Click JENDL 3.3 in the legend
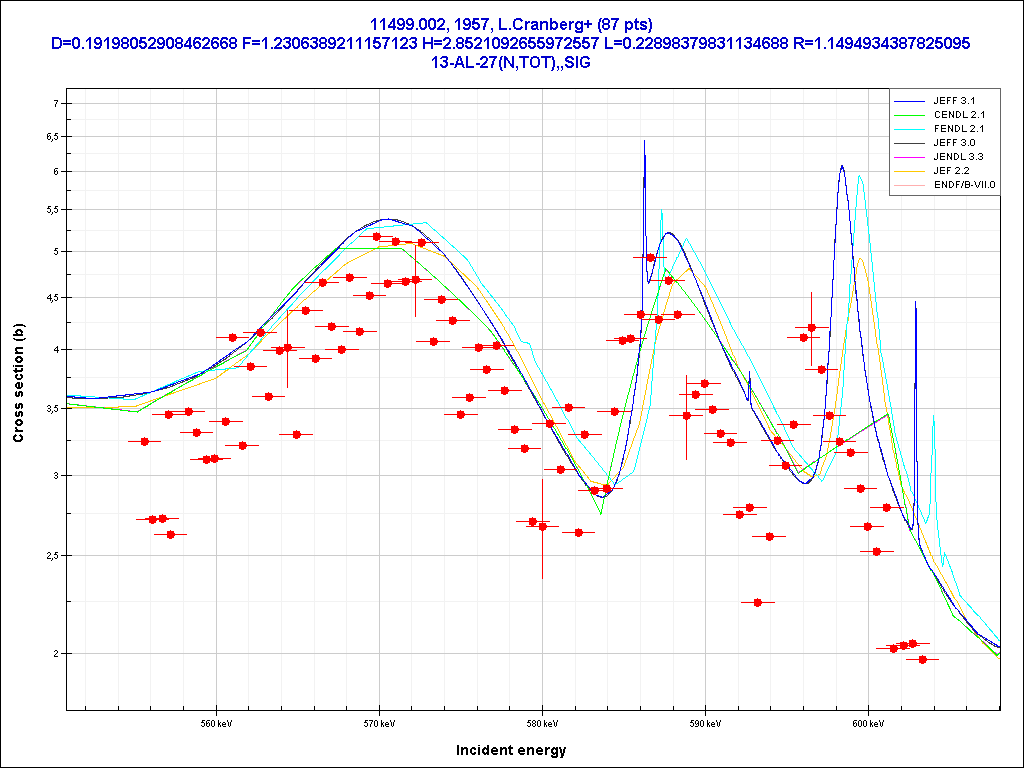Image resolution: width=1024 pixels, height=768 pixels. tap(960, 157)
